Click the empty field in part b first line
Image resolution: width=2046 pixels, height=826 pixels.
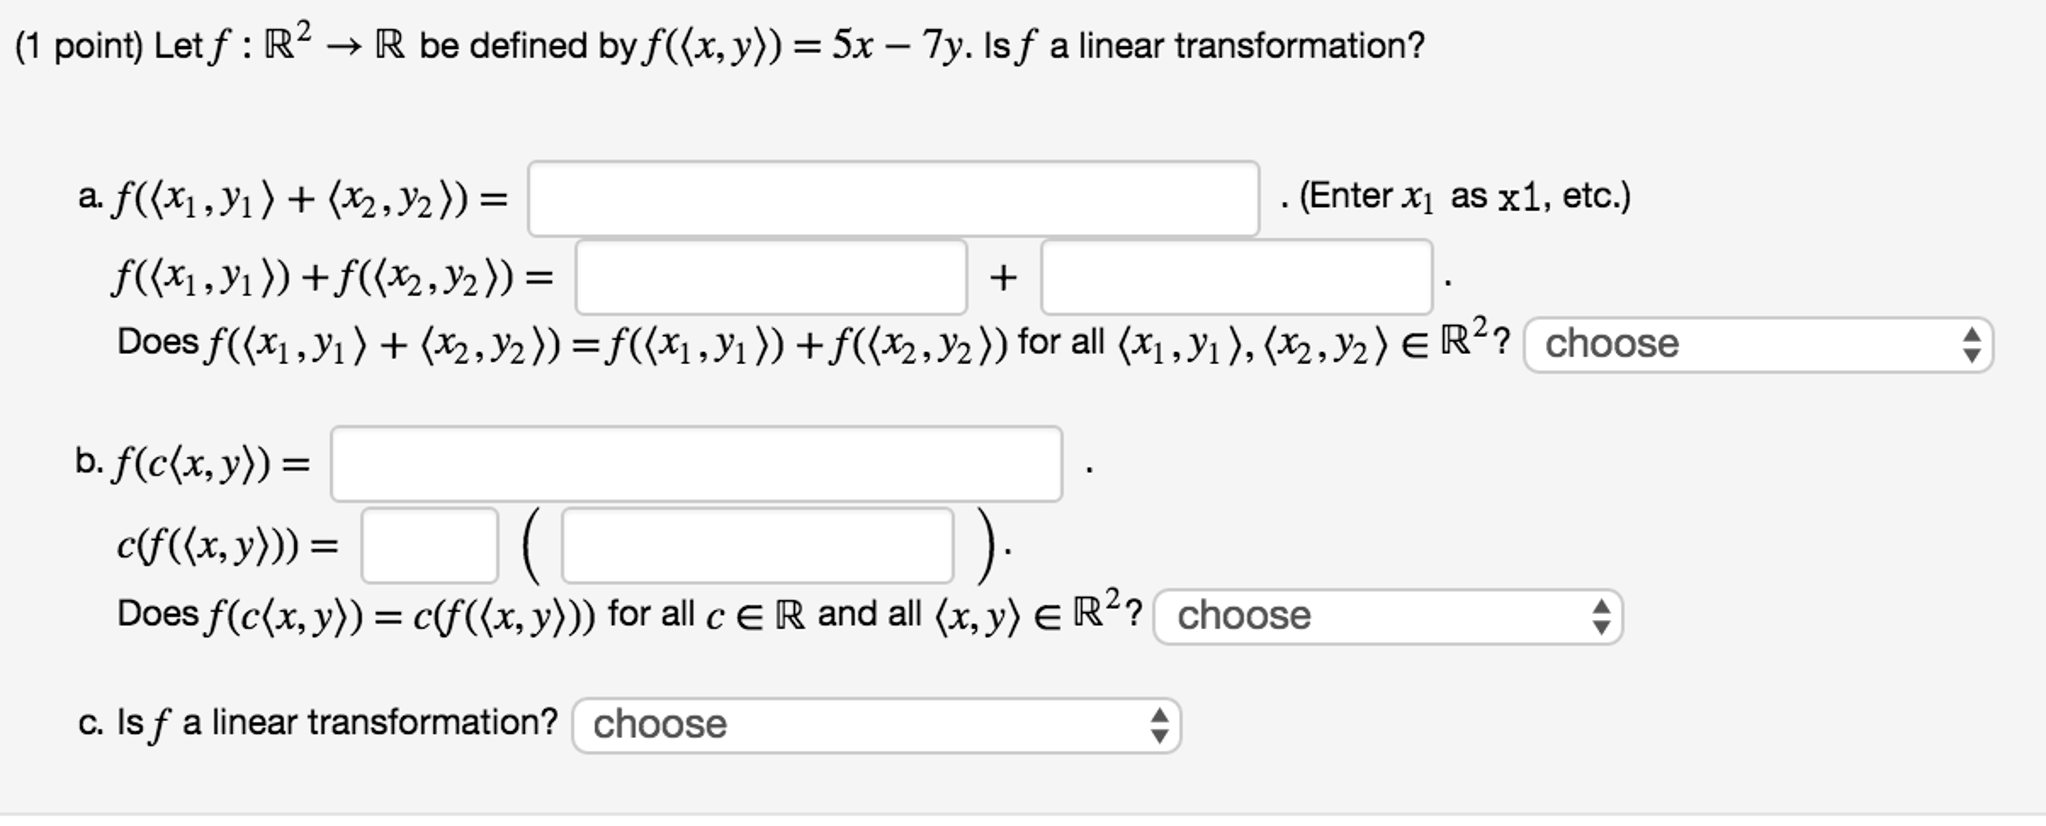(x=697, y=463)
